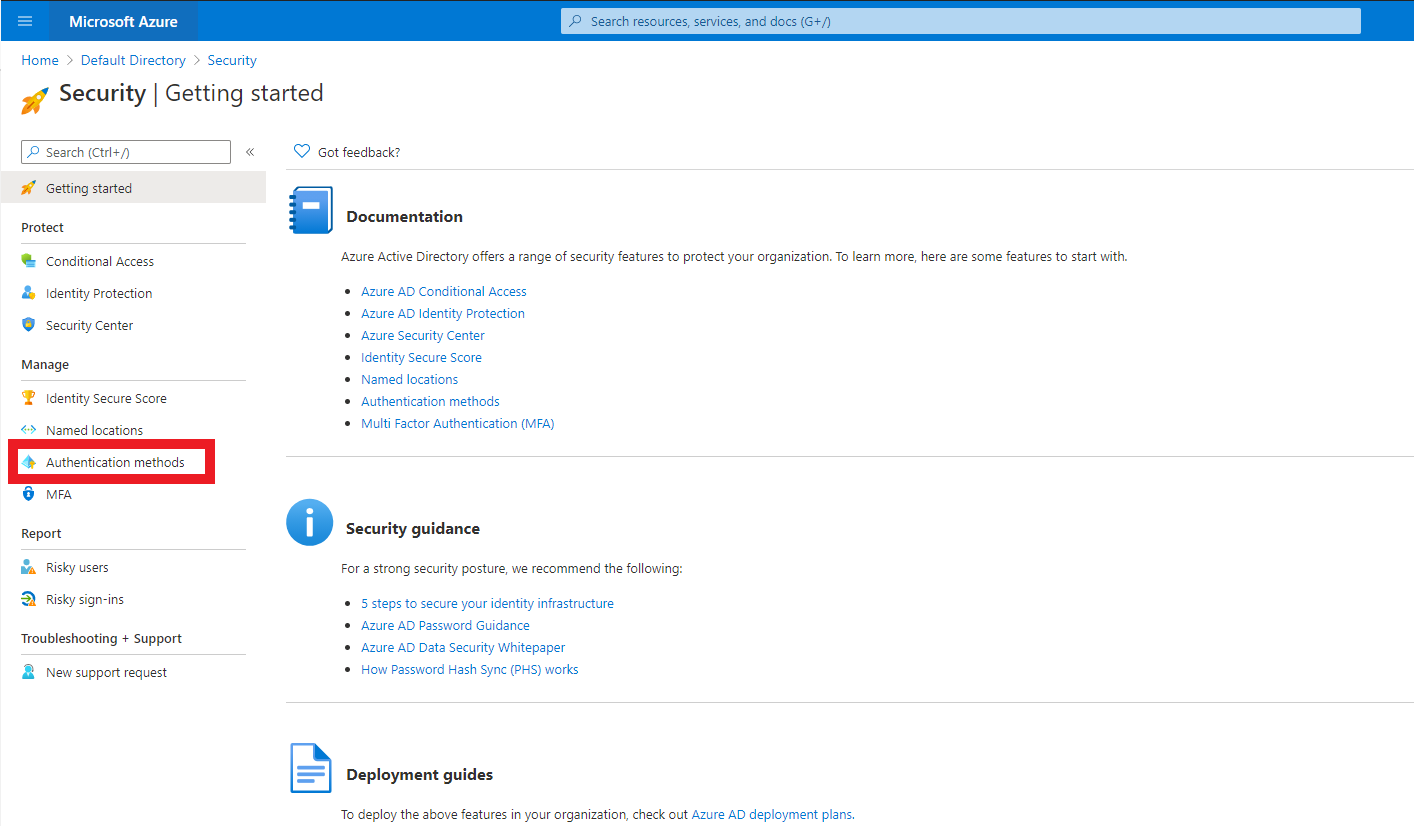The width and height of the screenshot is (1414, 826).
Task: Open Security Center in sidebar
Action: pos(89,325)
